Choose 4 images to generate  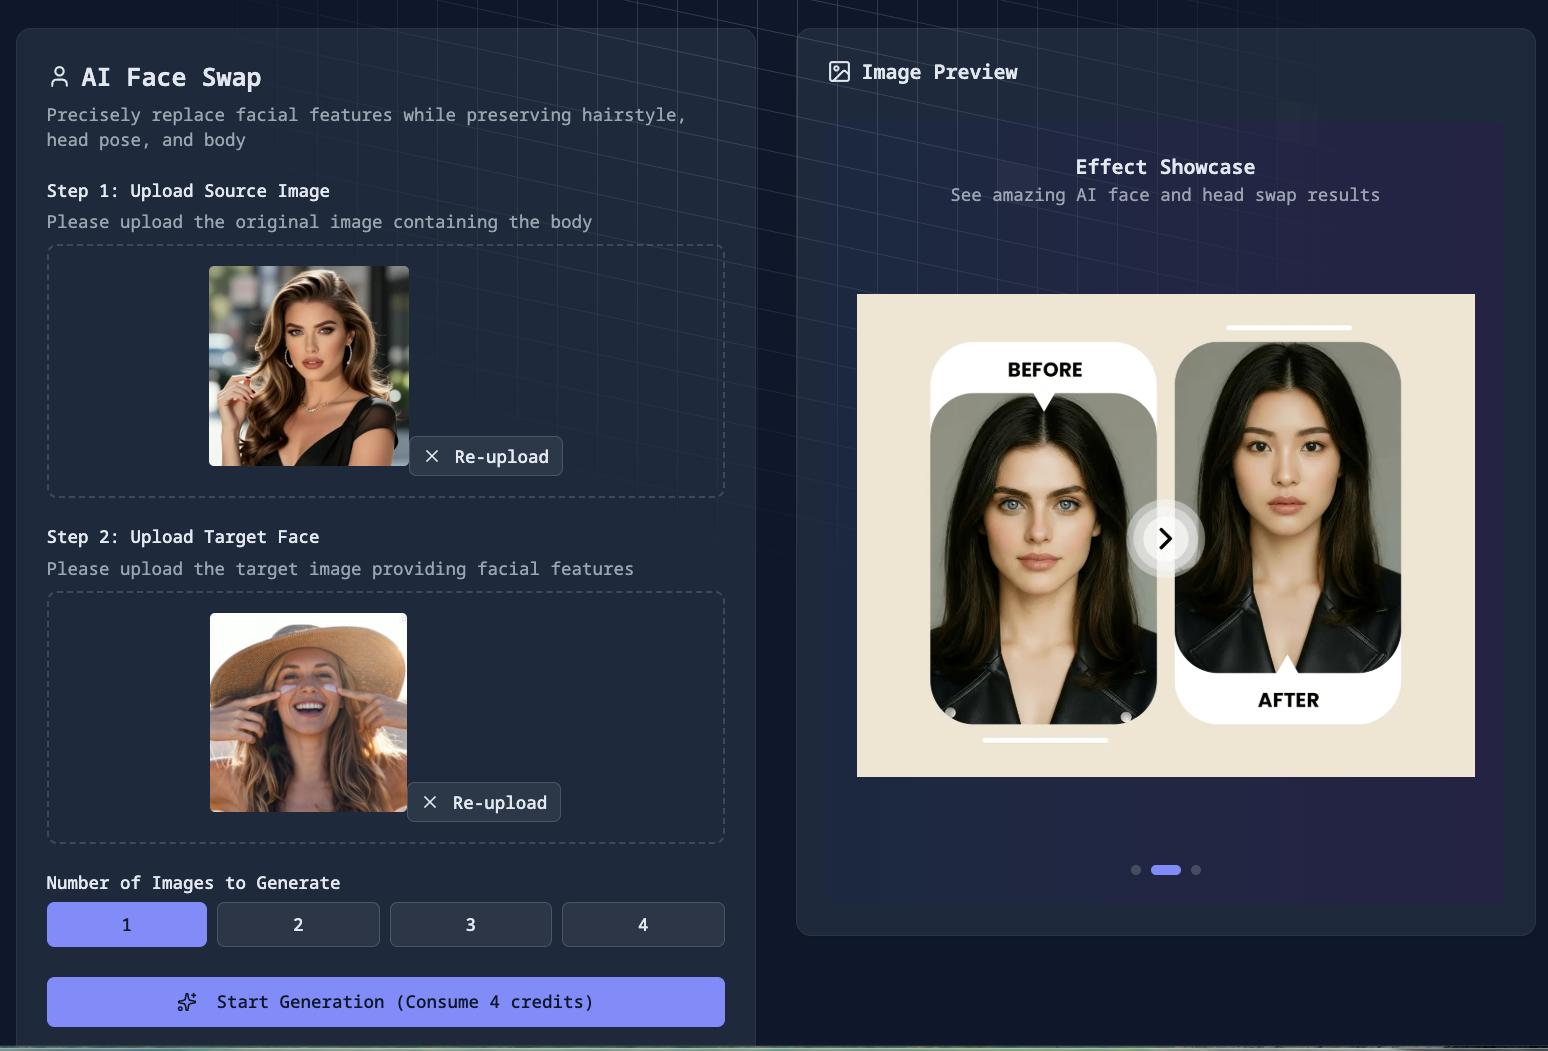click(x=643, y=924)
